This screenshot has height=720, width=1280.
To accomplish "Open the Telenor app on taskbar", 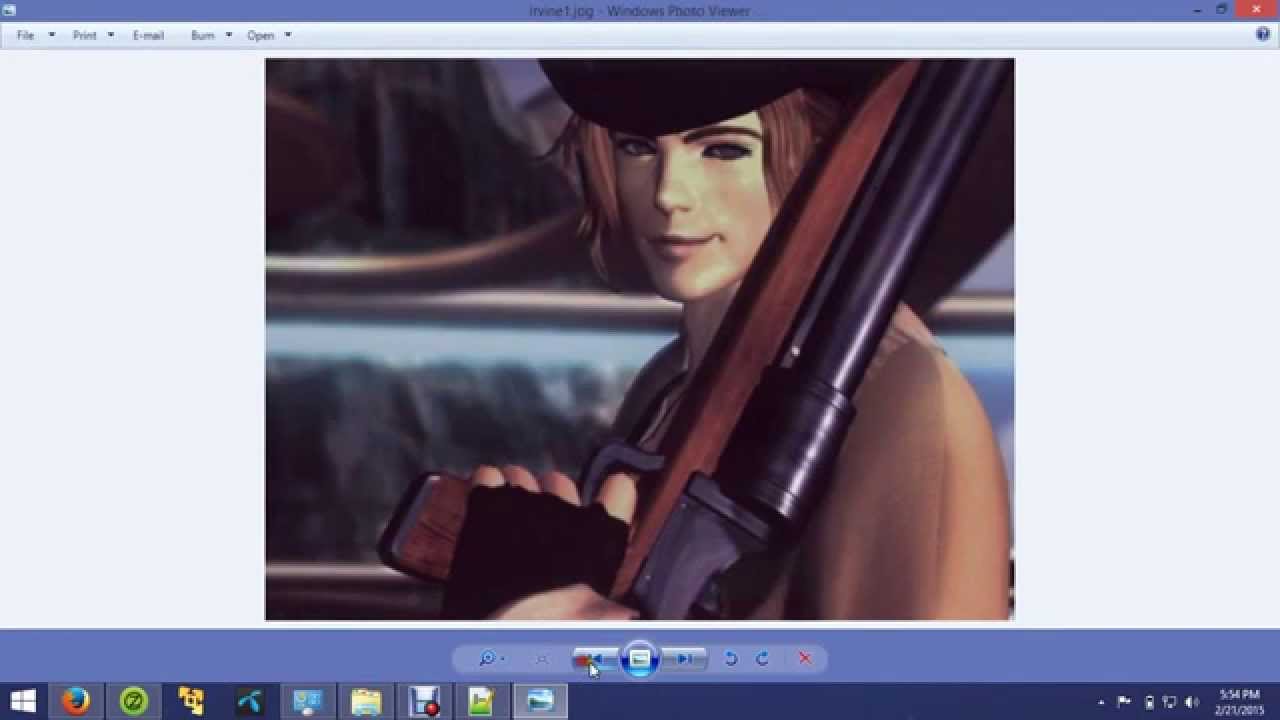I will coord(249,701).
